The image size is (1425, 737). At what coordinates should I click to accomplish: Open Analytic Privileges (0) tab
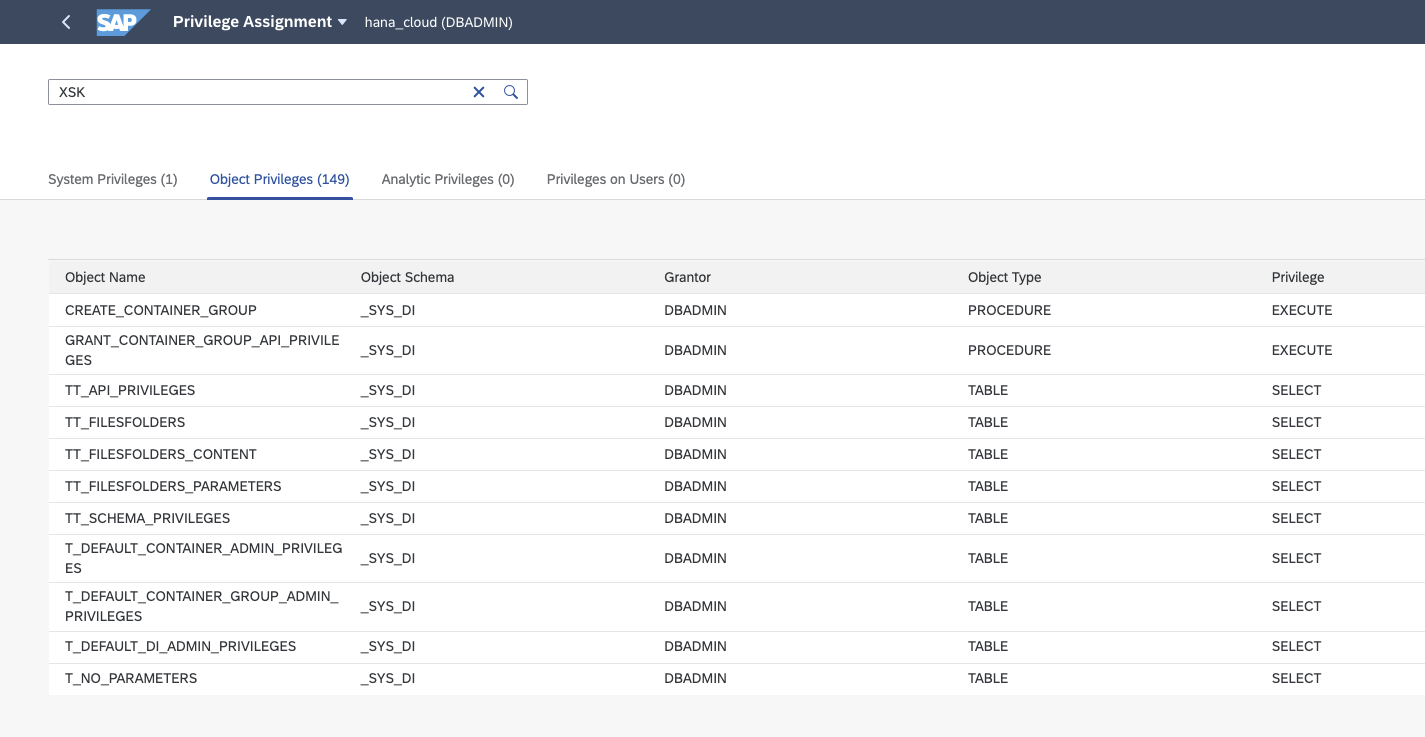[448, 179]
